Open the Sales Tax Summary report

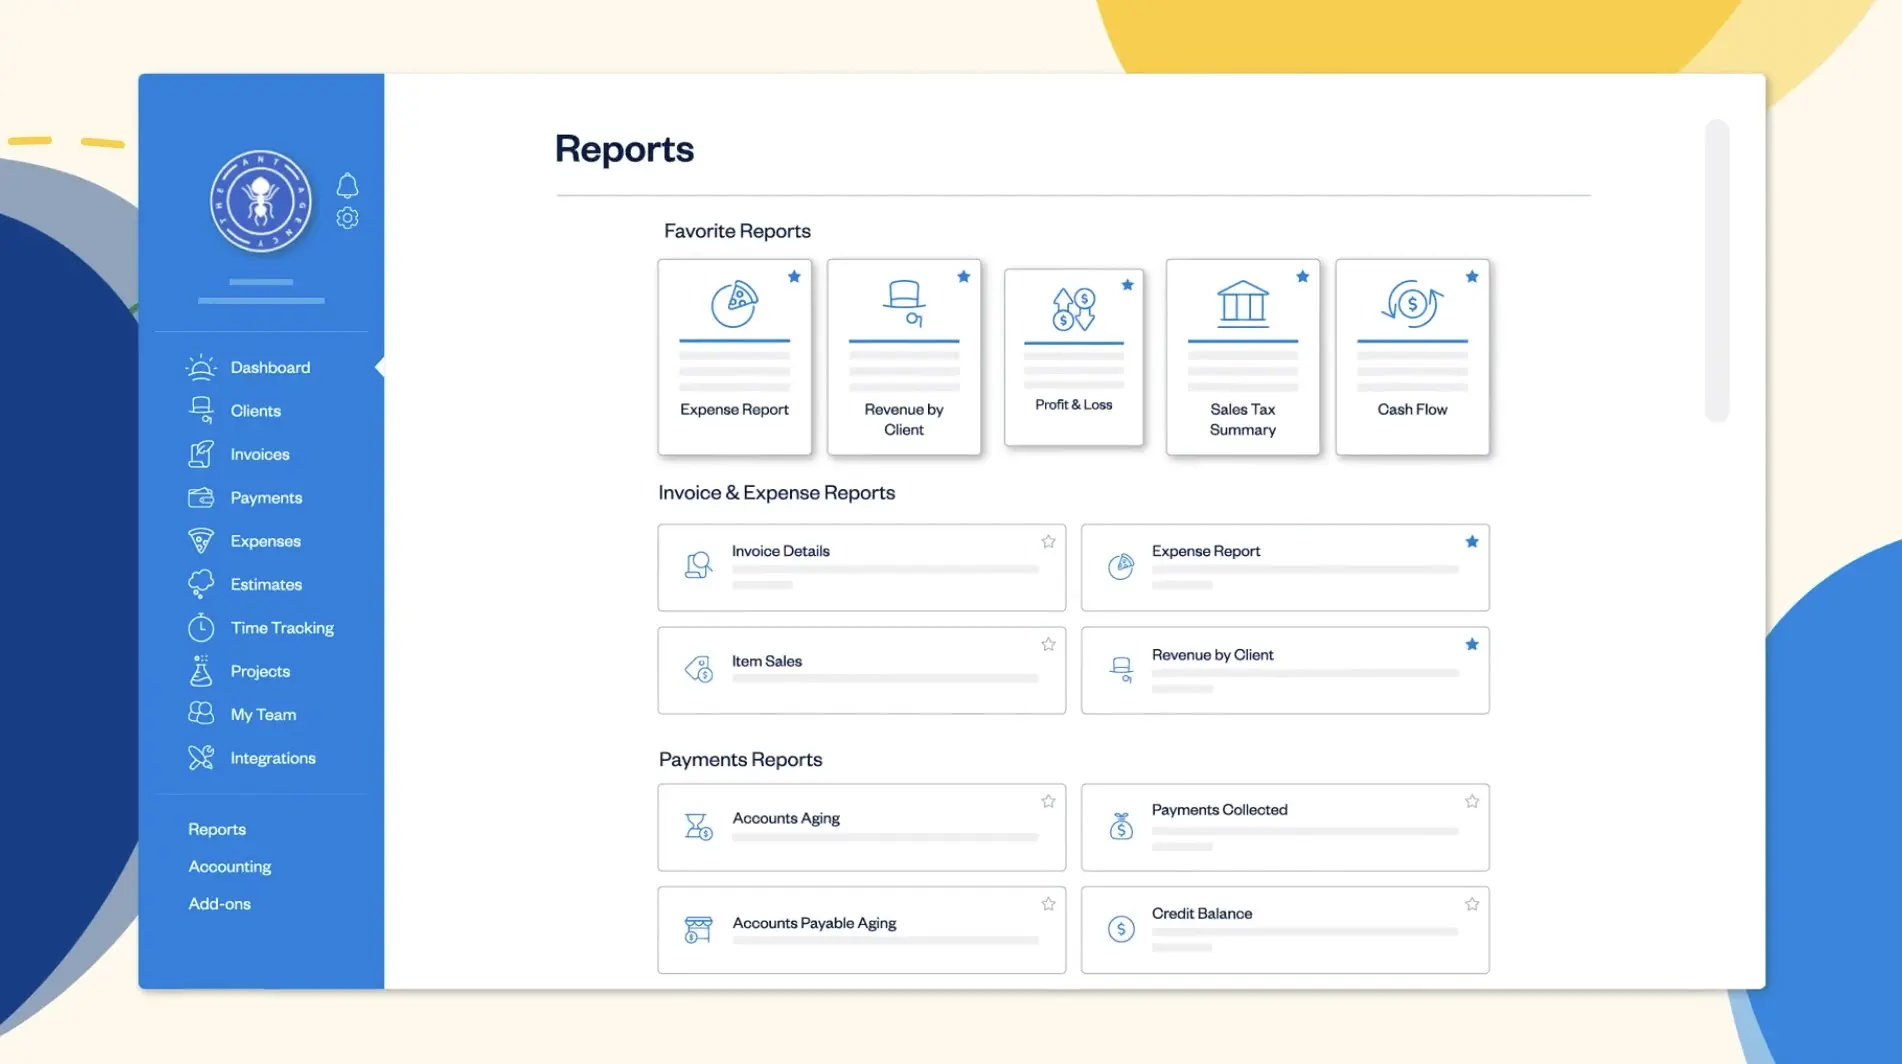tap(1242, 357)
